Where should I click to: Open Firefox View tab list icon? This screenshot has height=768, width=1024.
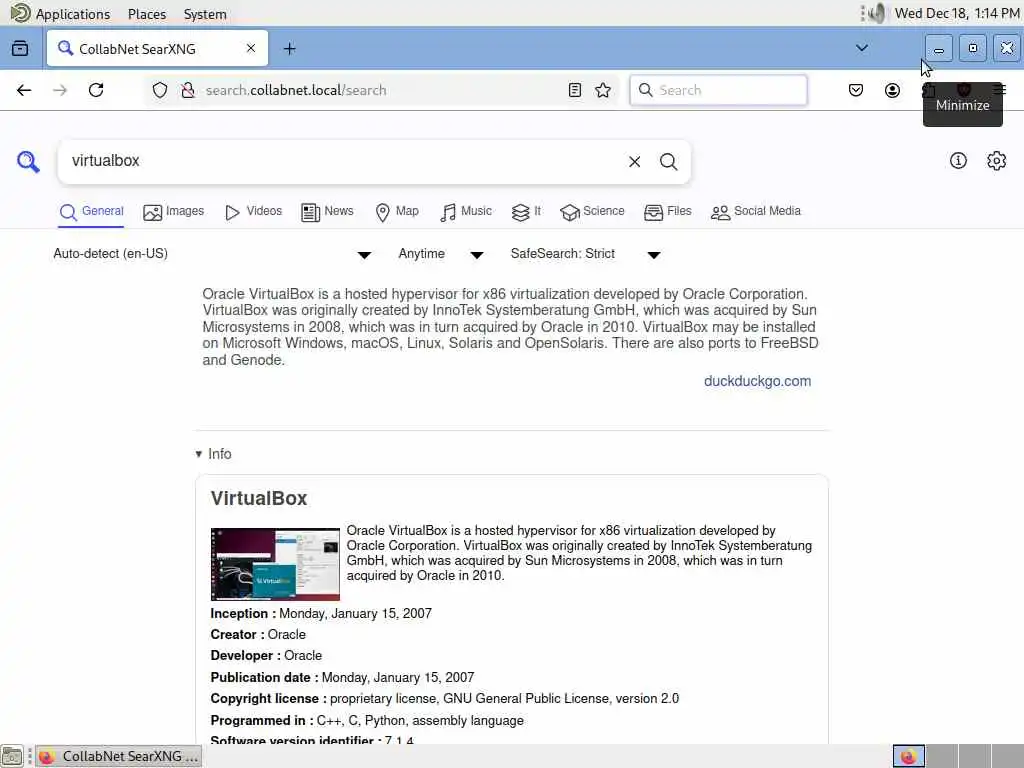point(20,48)
